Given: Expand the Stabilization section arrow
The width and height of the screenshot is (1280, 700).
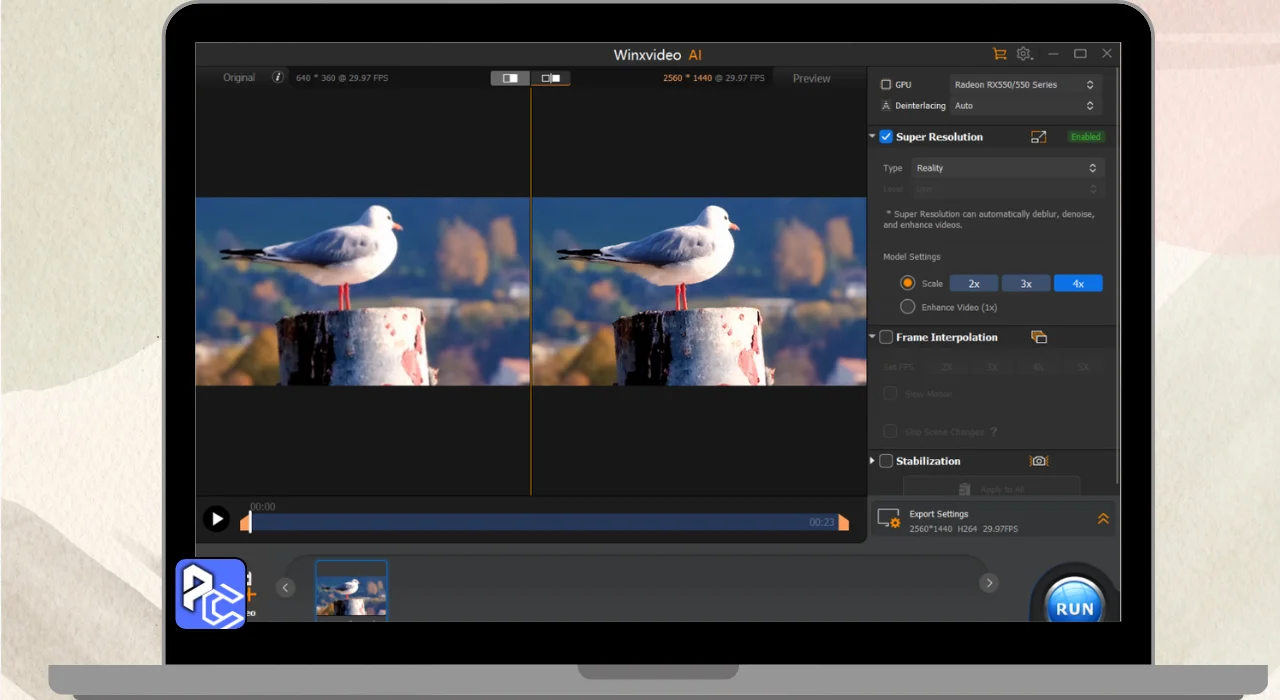Looking at the screenshot, I should 873,461.
